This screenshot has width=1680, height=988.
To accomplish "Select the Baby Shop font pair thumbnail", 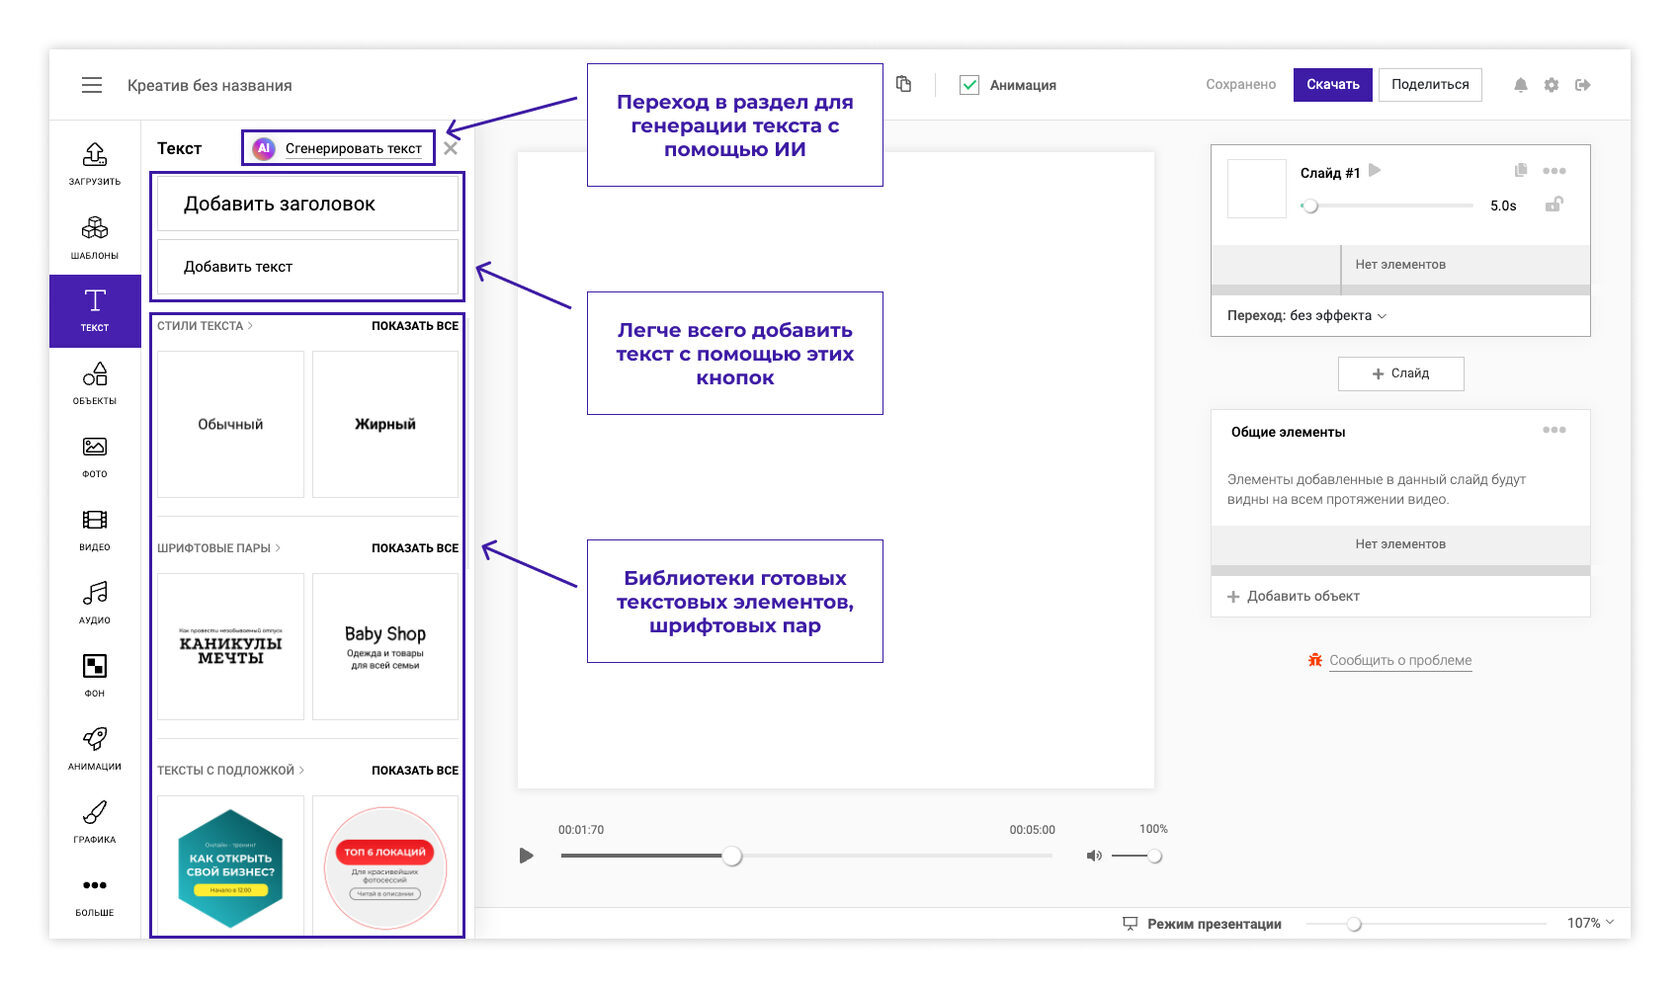I will tap(385, 646).
